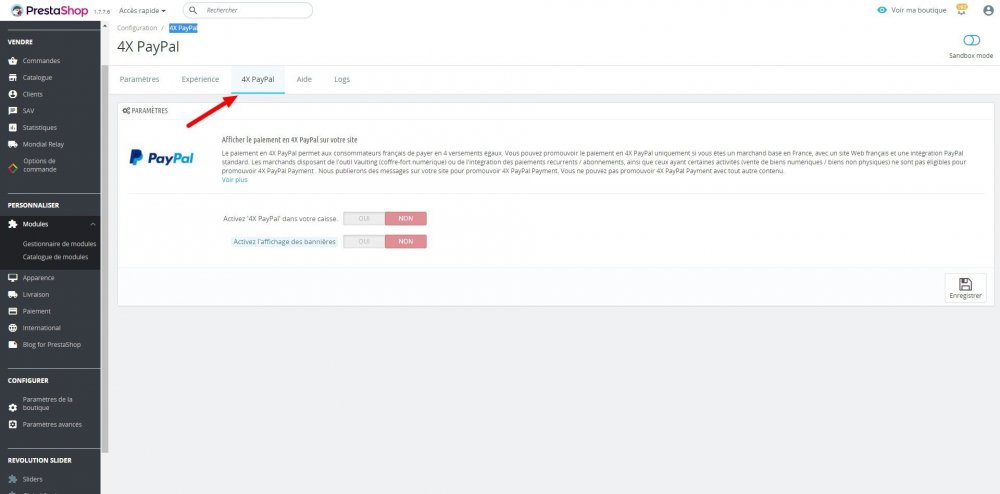Select OUI for affichage des bannières

pyautogui.click(x=364, y=242)
